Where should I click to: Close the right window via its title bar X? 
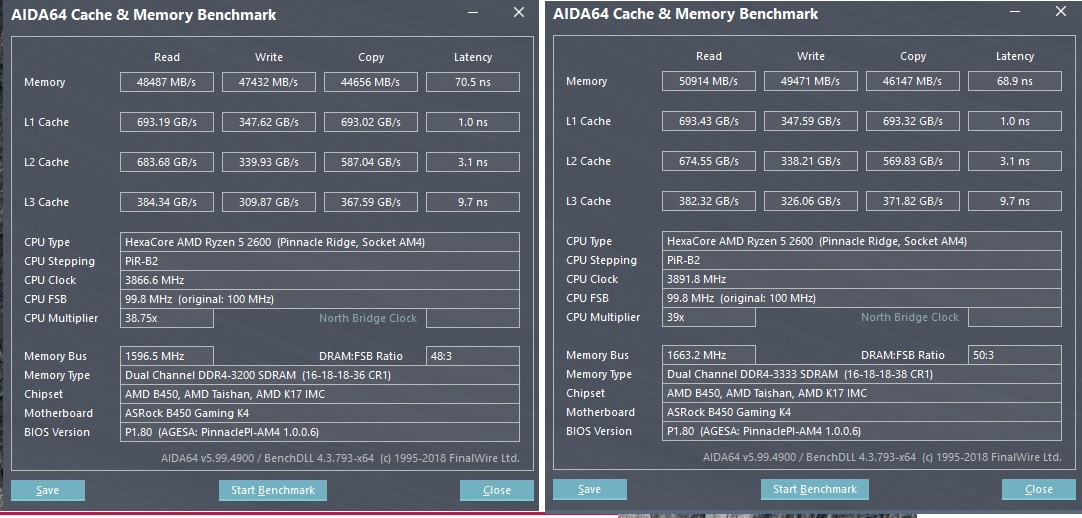pos(1061,12)
